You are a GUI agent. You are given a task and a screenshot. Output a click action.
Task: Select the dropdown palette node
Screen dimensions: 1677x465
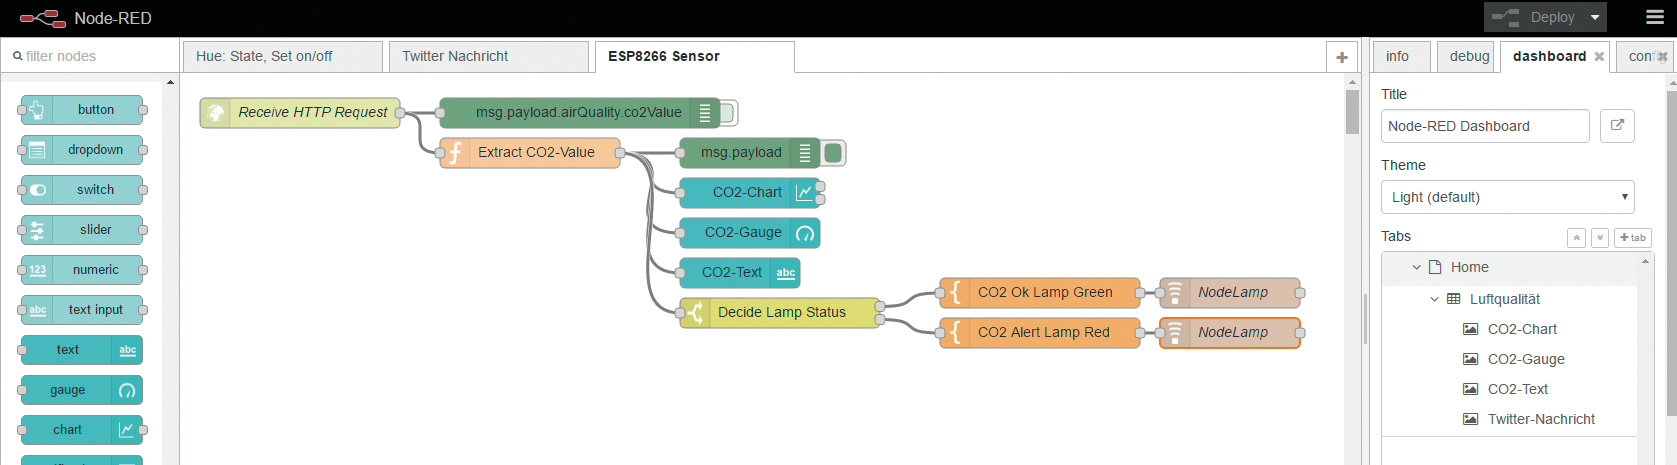pos(82,150)
